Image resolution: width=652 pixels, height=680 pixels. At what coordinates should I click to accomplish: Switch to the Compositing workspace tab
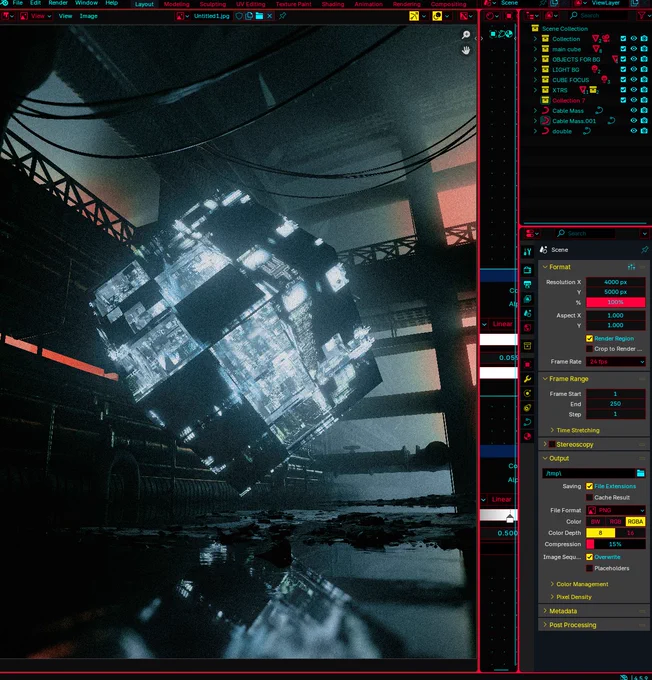(449, 4)
